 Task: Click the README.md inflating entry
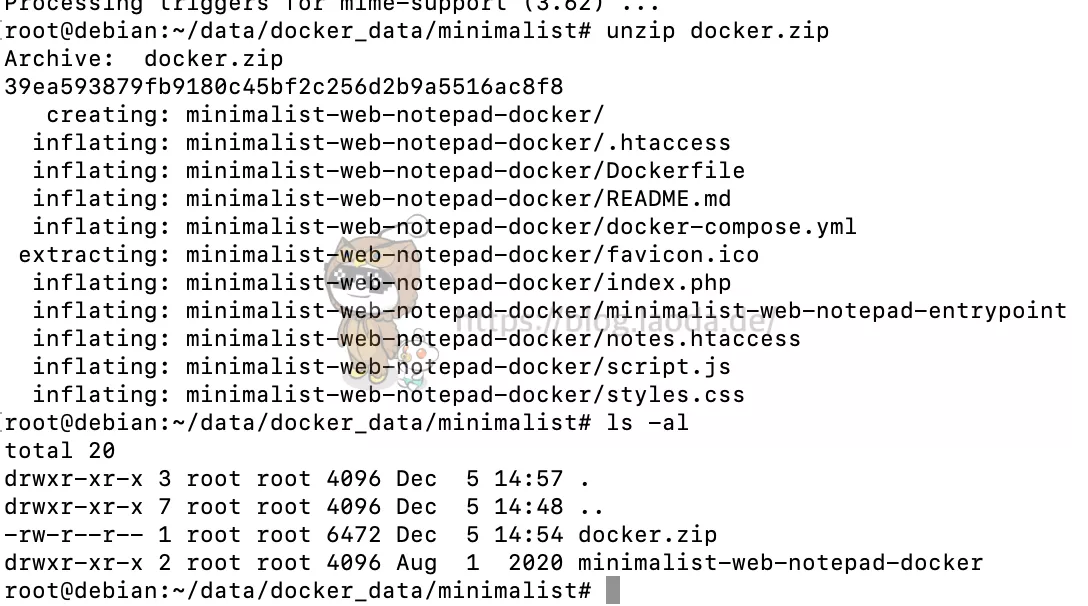[458, 198]
